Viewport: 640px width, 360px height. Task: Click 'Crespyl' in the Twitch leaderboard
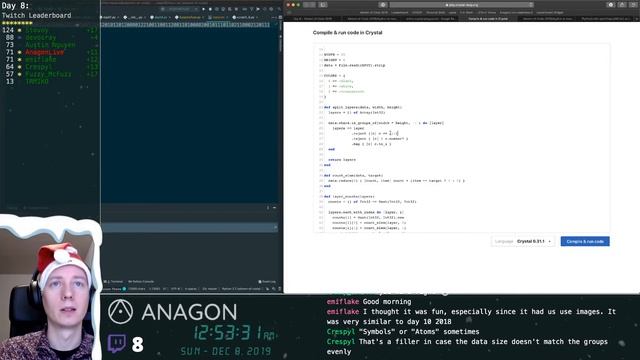pyautogui.click(x=38, y=67)
